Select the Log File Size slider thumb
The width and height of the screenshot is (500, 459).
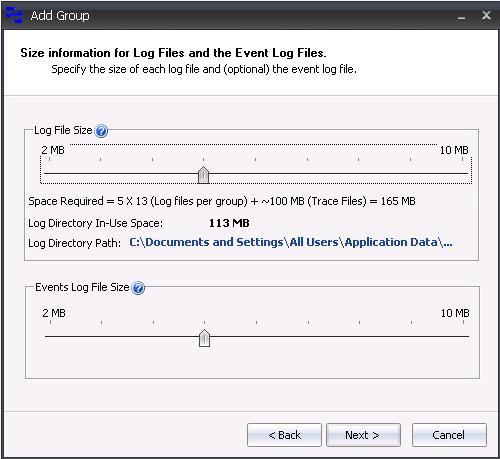click(x=203, y=175)
